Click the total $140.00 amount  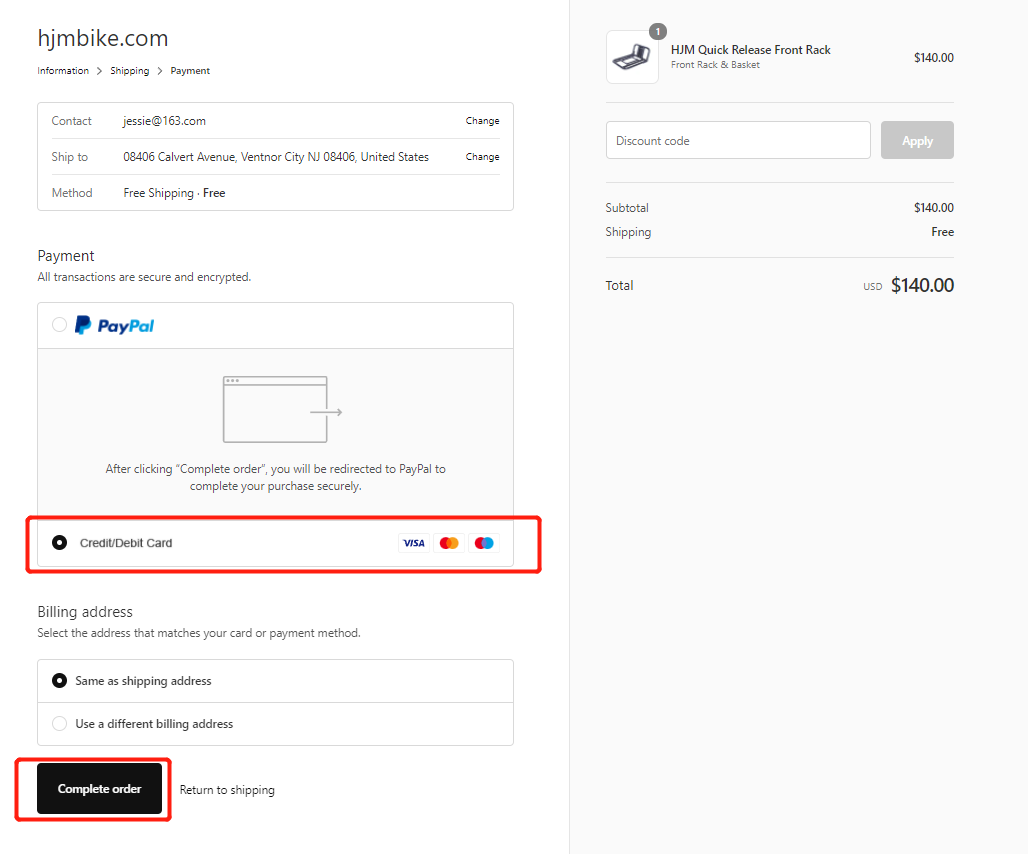922,285
